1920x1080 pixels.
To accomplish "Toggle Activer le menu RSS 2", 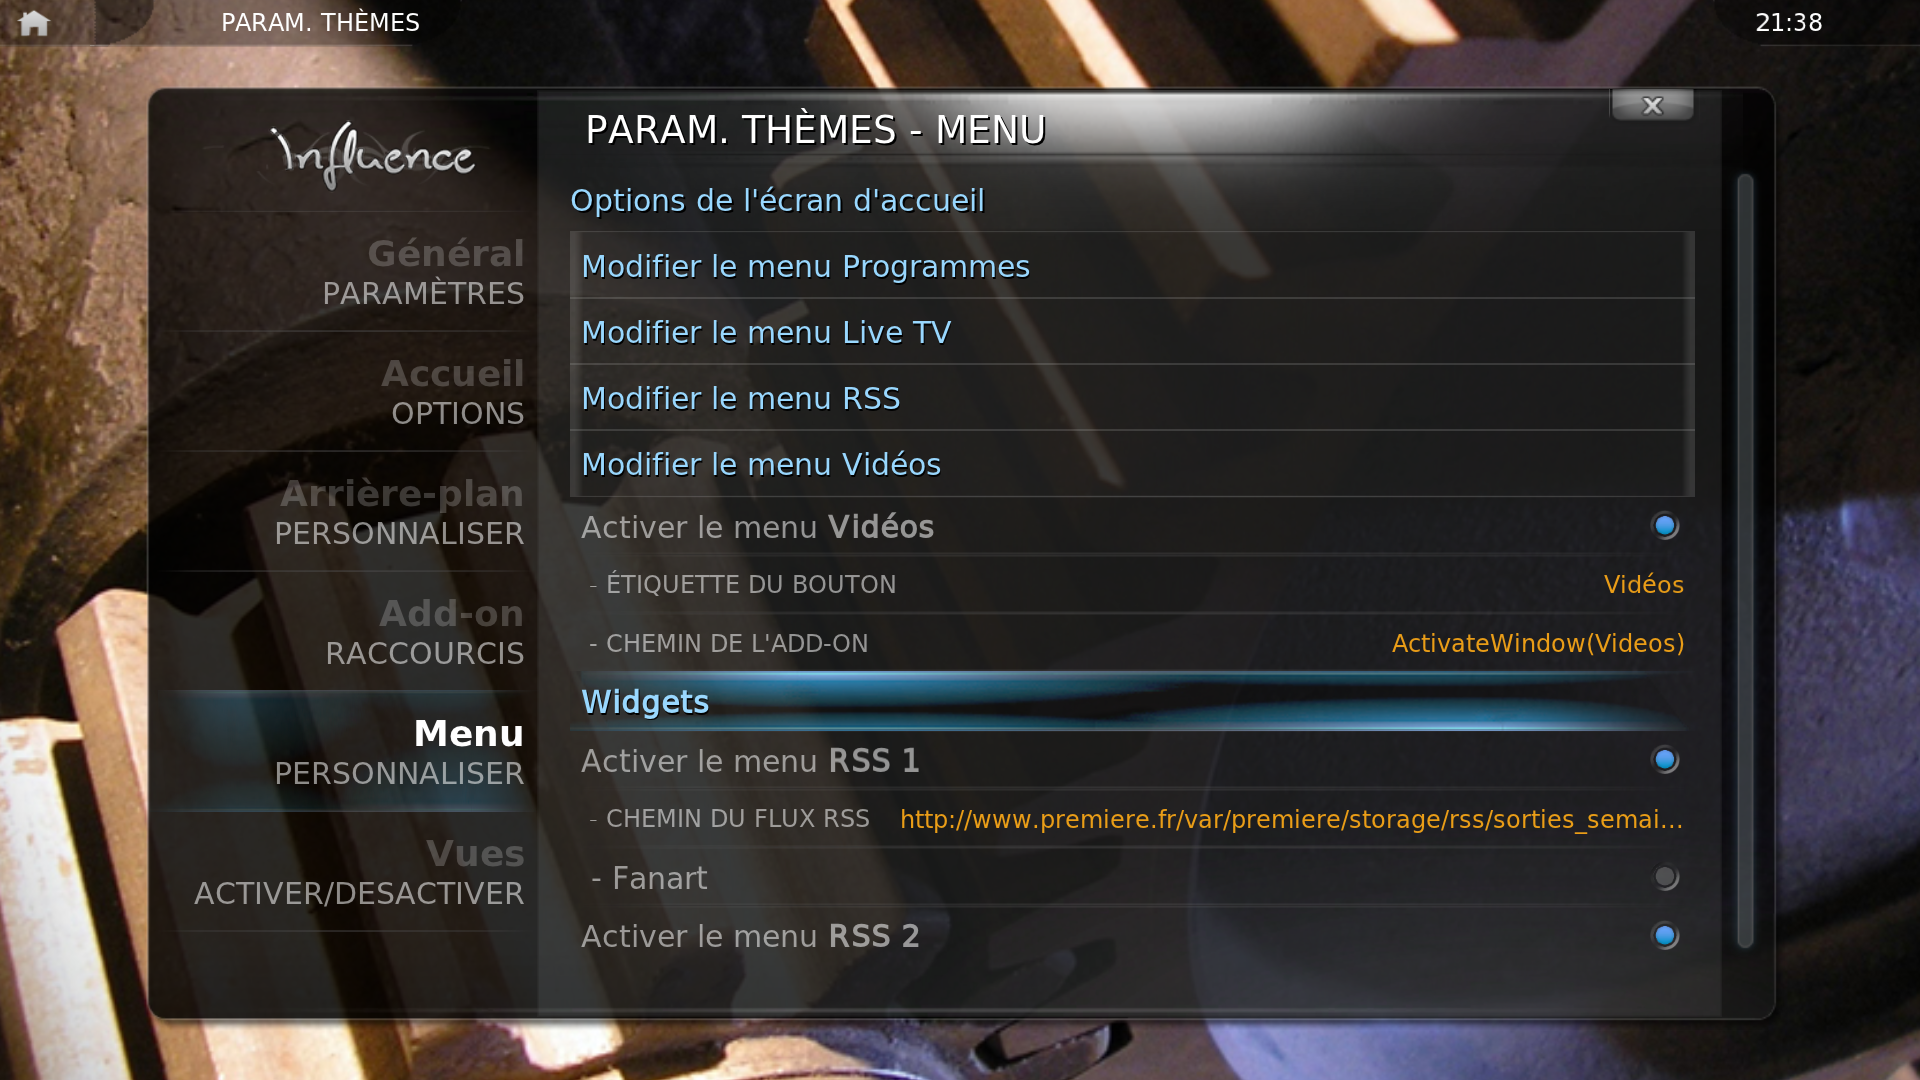I will [x=1665, y=936].
